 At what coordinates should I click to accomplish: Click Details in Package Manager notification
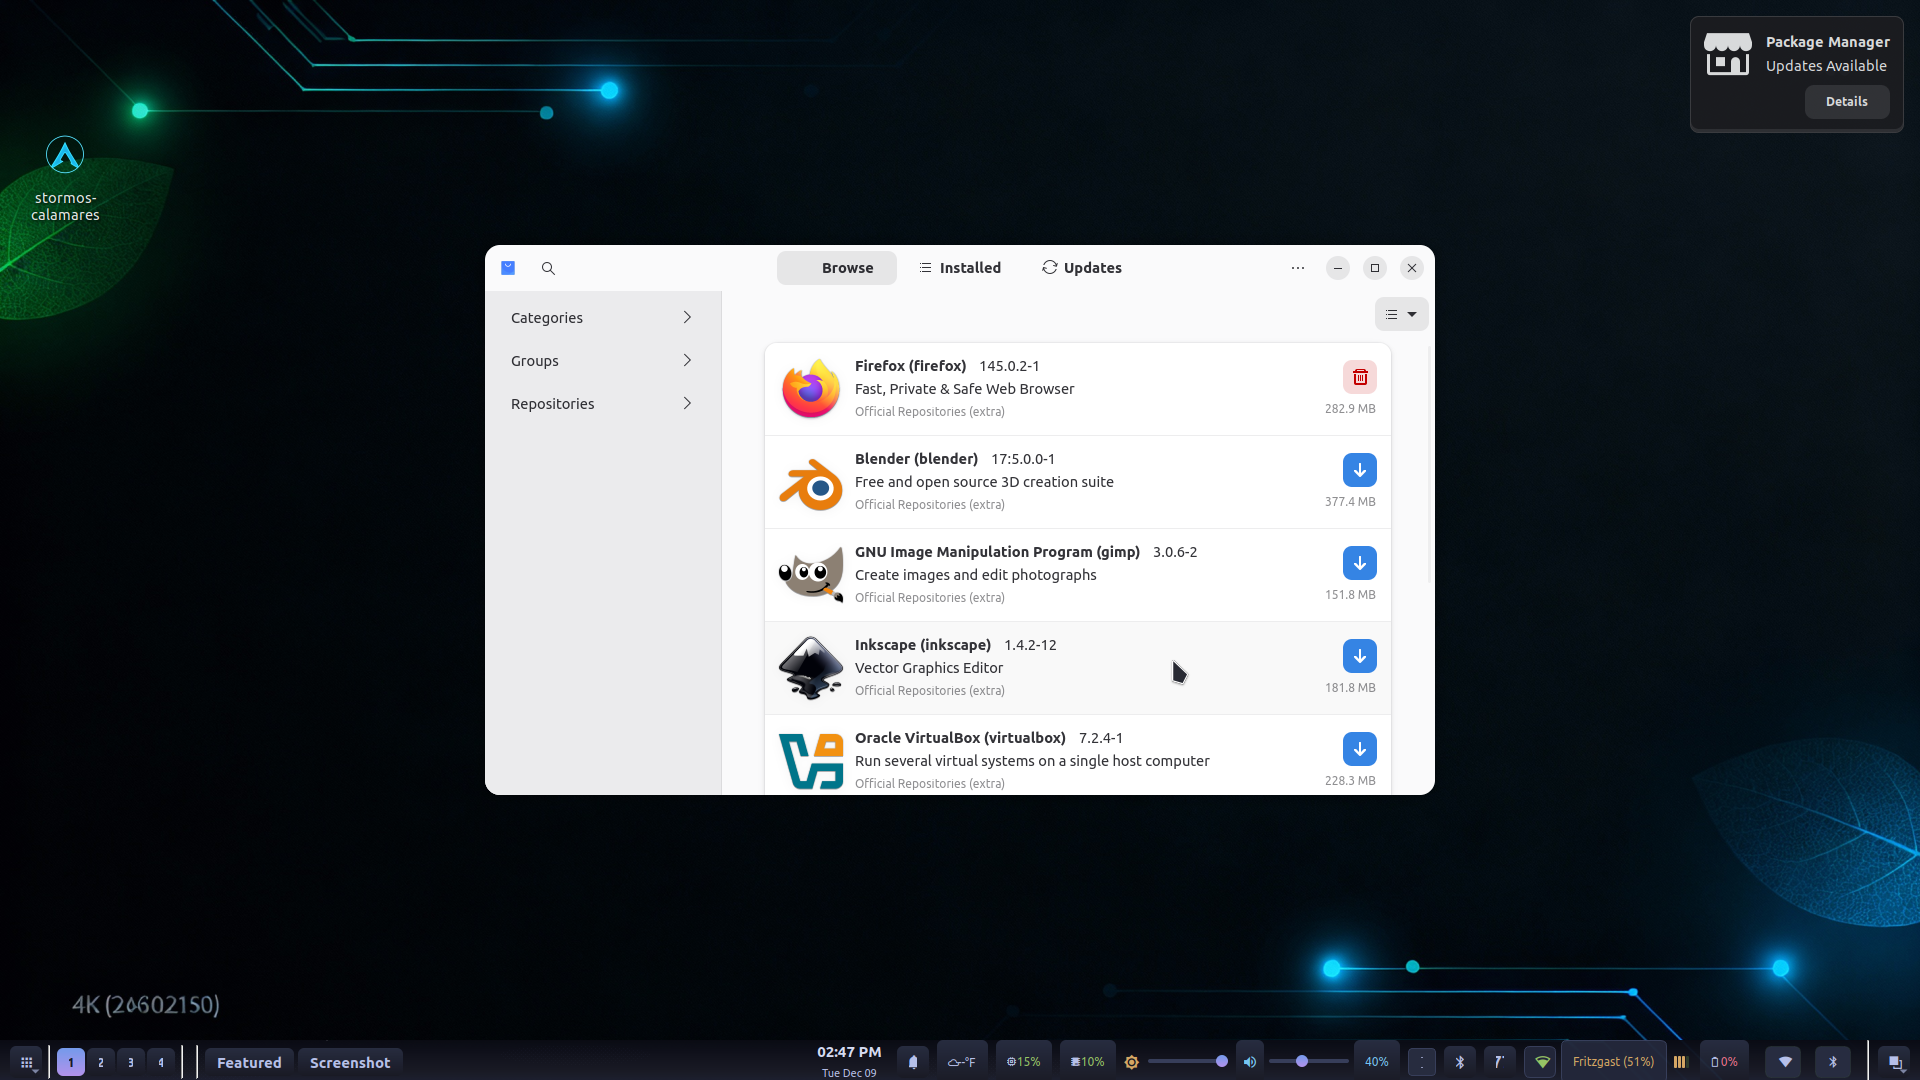(x=1846, y=102)
